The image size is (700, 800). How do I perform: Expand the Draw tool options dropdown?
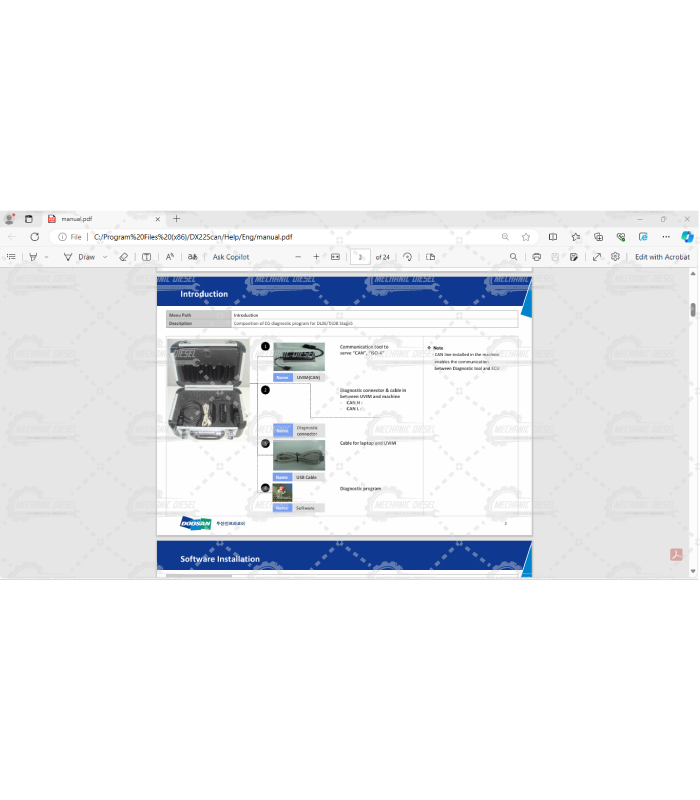click(105, 257)
